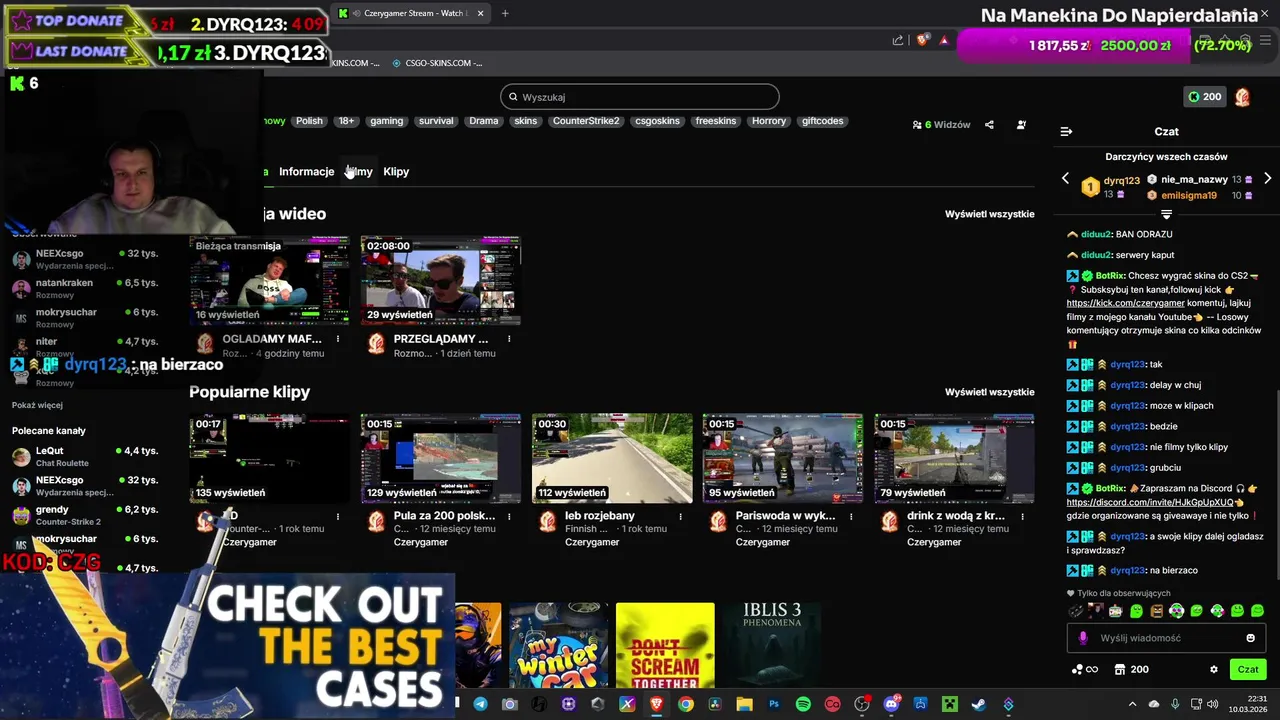Click the my winter car game tile

pyautogui.click(x=558, y=645)
